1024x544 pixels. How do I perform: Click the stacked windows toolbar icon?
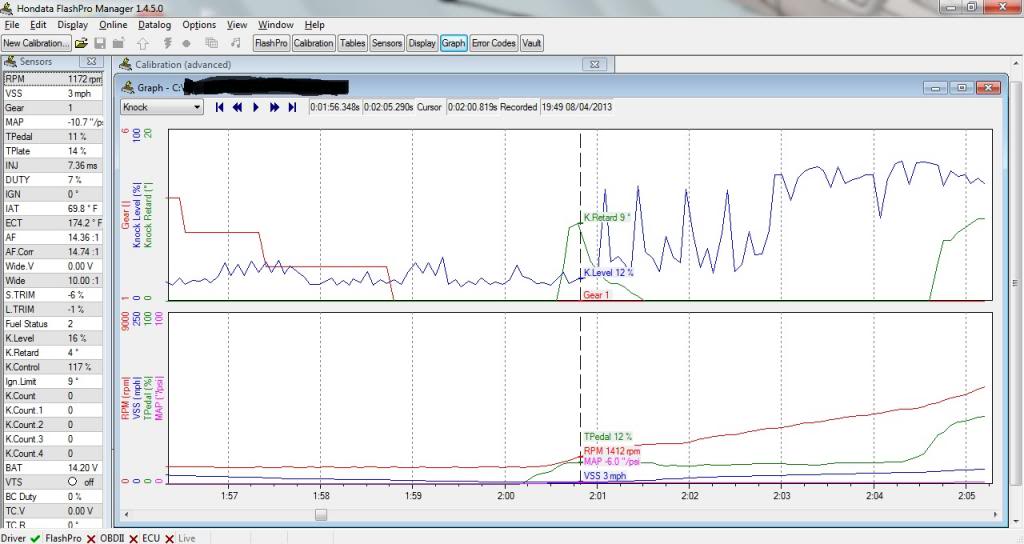pos(212,43)
